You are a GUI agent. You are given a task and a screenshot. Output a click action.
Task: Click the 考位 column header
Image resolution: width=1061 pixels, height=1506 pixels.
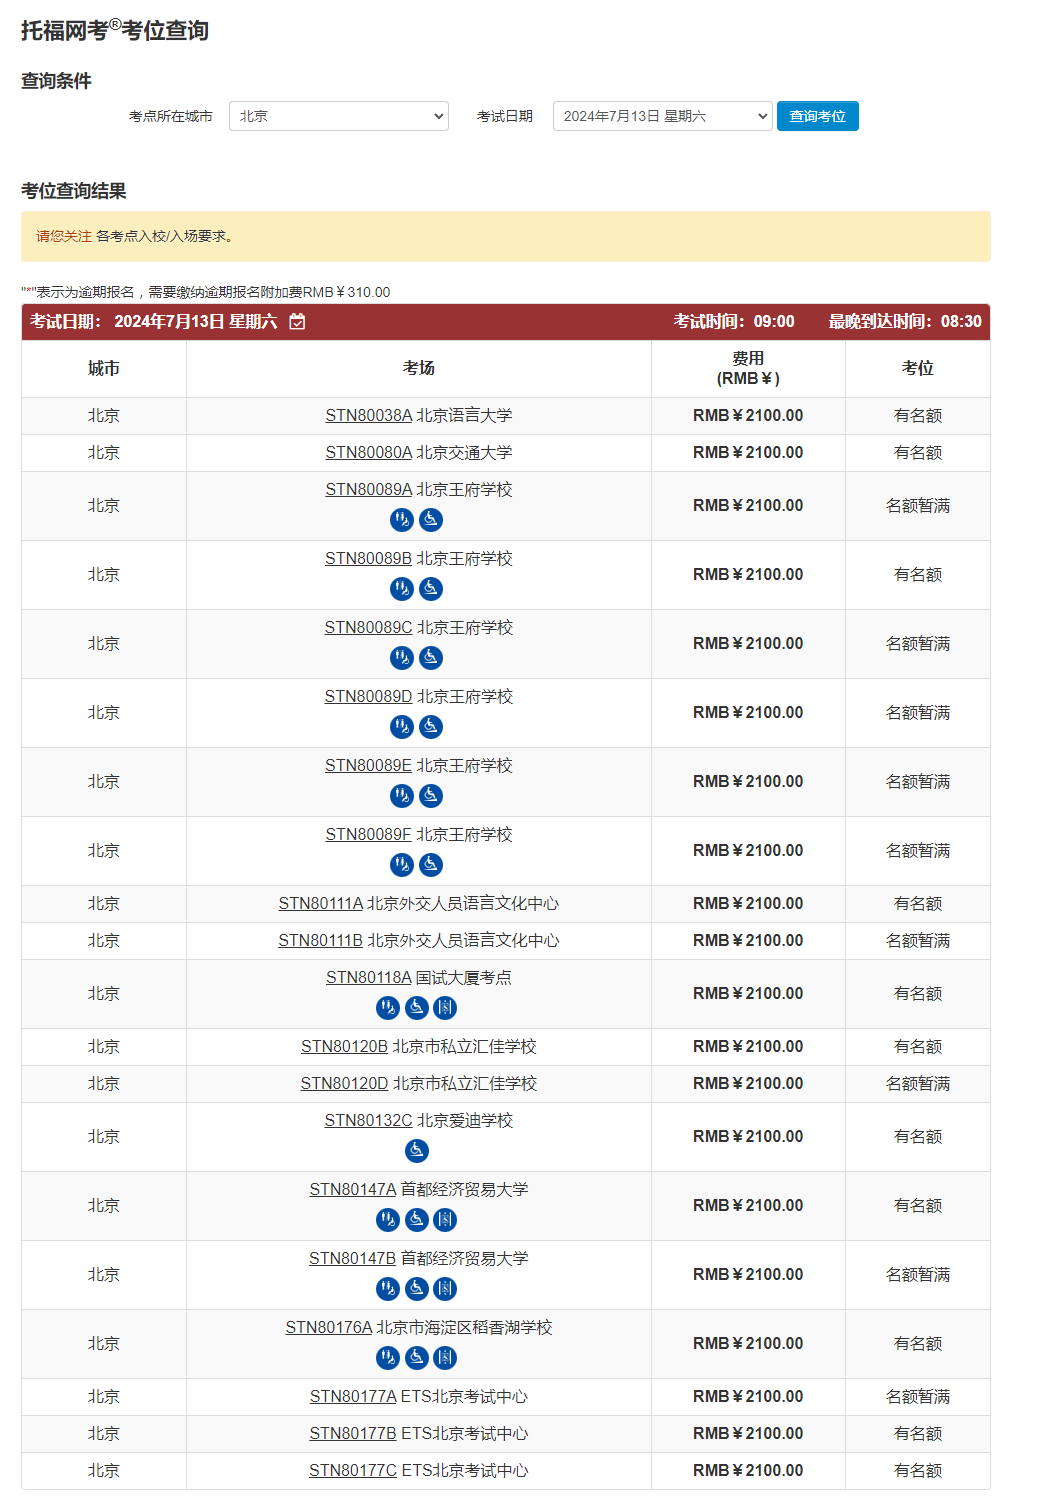pos(918,368)
